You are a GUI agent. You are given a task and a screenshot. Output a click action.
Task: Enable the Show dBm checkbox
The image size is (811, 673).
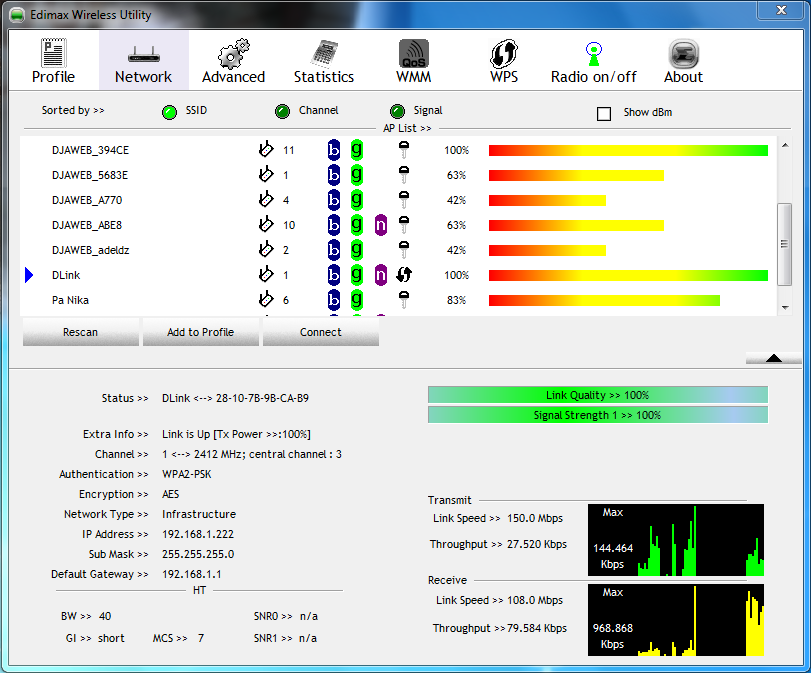604,113
